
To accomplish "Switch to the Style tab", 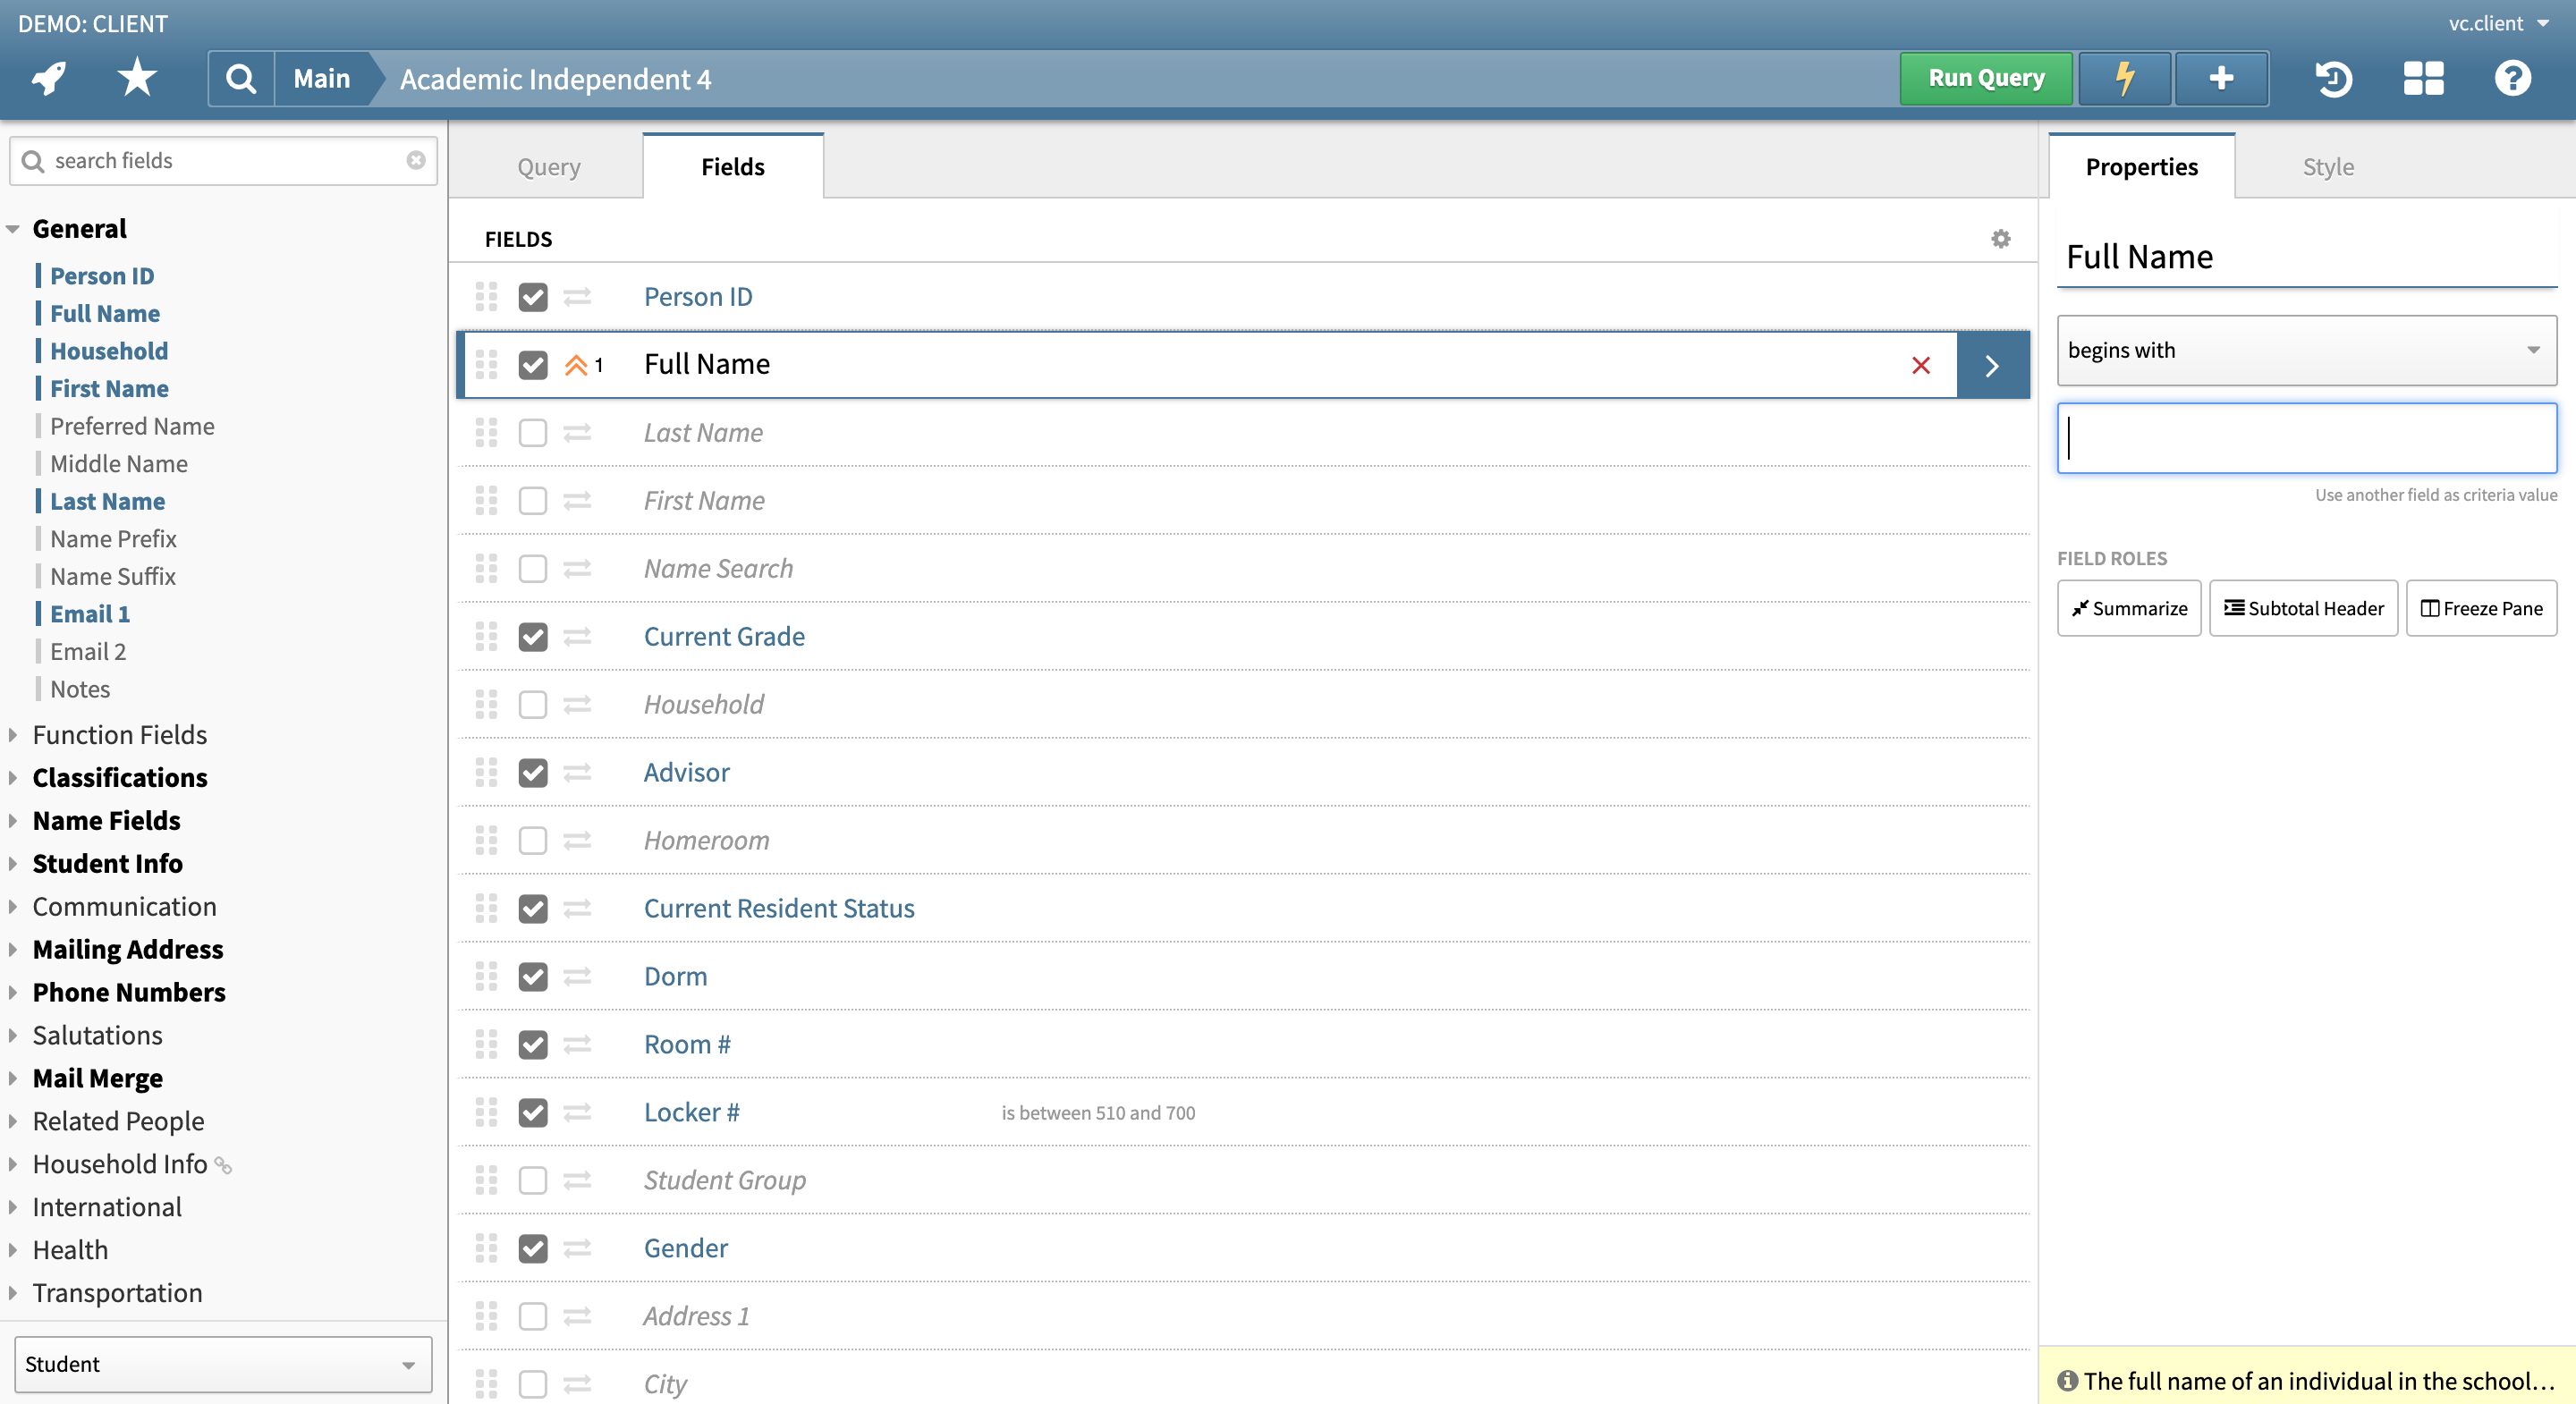I will [x=2327, y=167].
